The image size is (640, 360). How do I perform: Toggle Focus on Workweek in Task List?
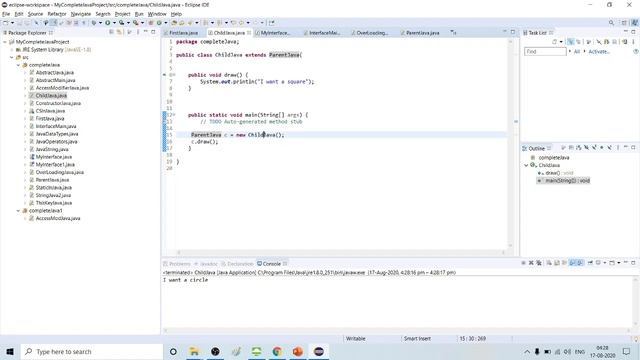pyautogui.click(x=588, y=42)
